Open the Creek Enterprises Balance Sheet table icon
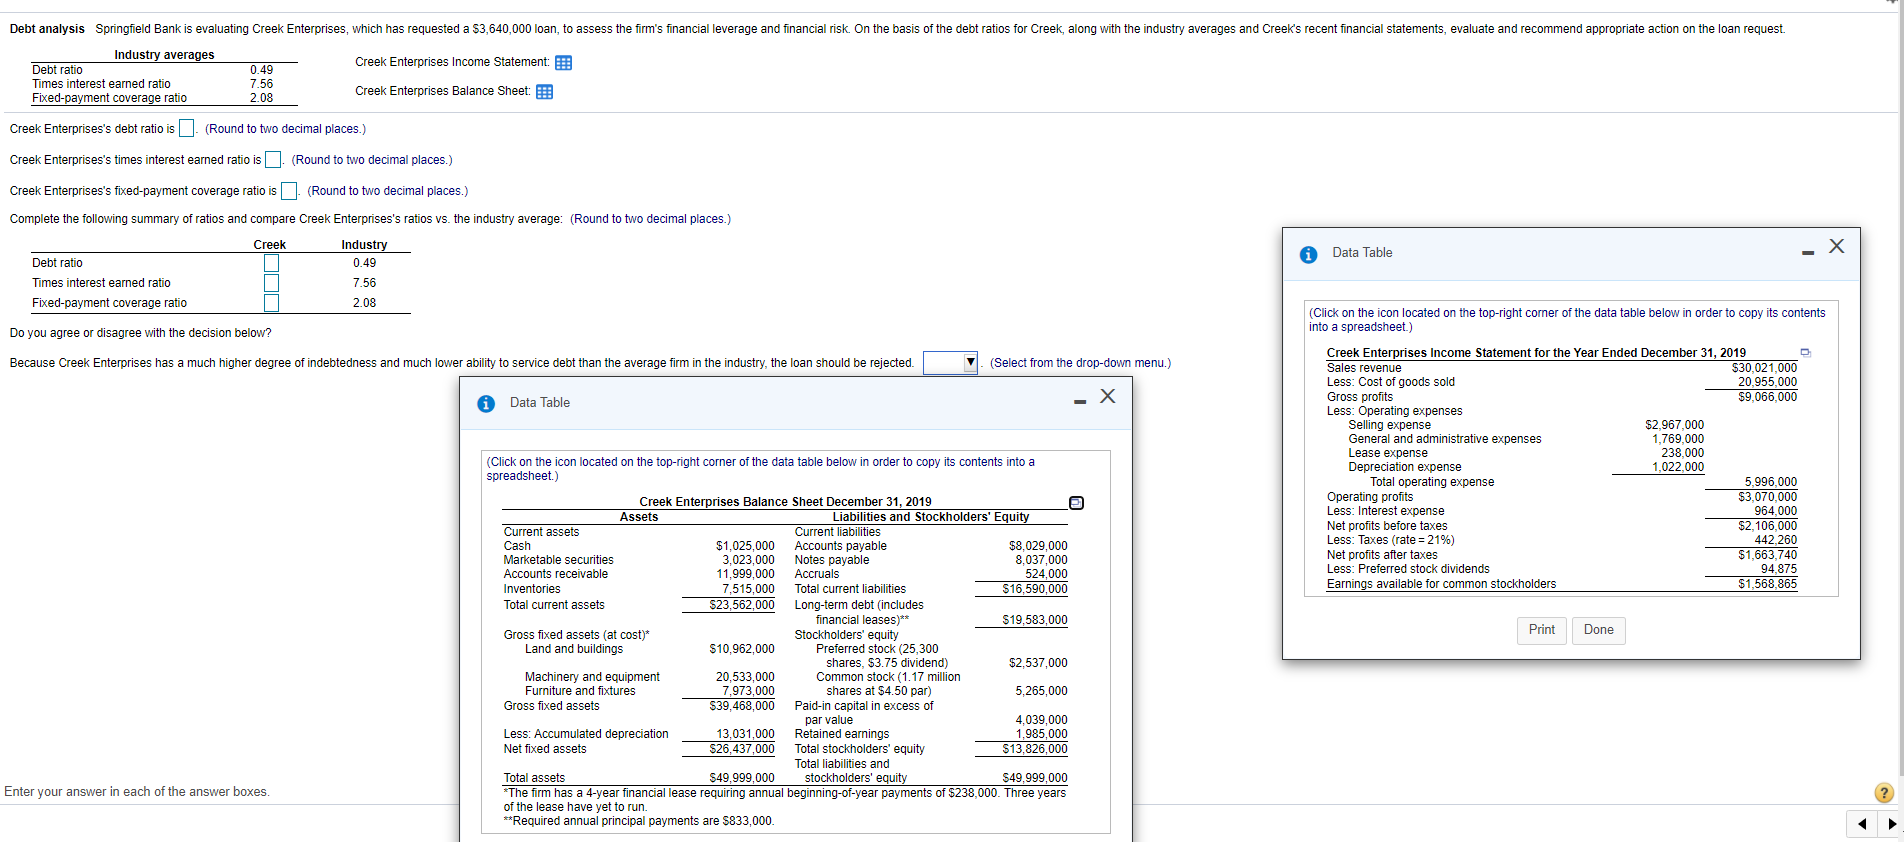 coord(544,92)
